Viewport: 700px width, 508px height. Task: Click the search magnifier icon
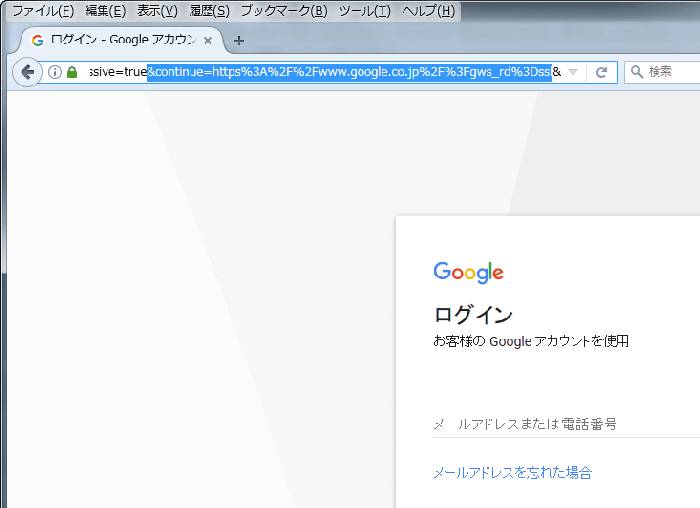pos(637,71)
